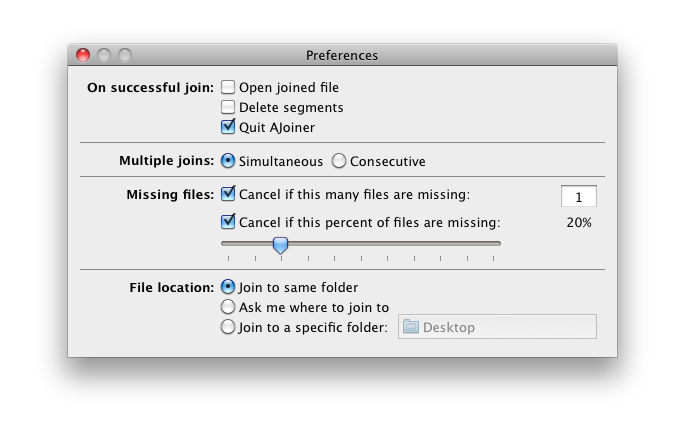Choose Consecutive multiple joins mode
Image resolution: width=690 pixels, height=428 pixels.
339,161
